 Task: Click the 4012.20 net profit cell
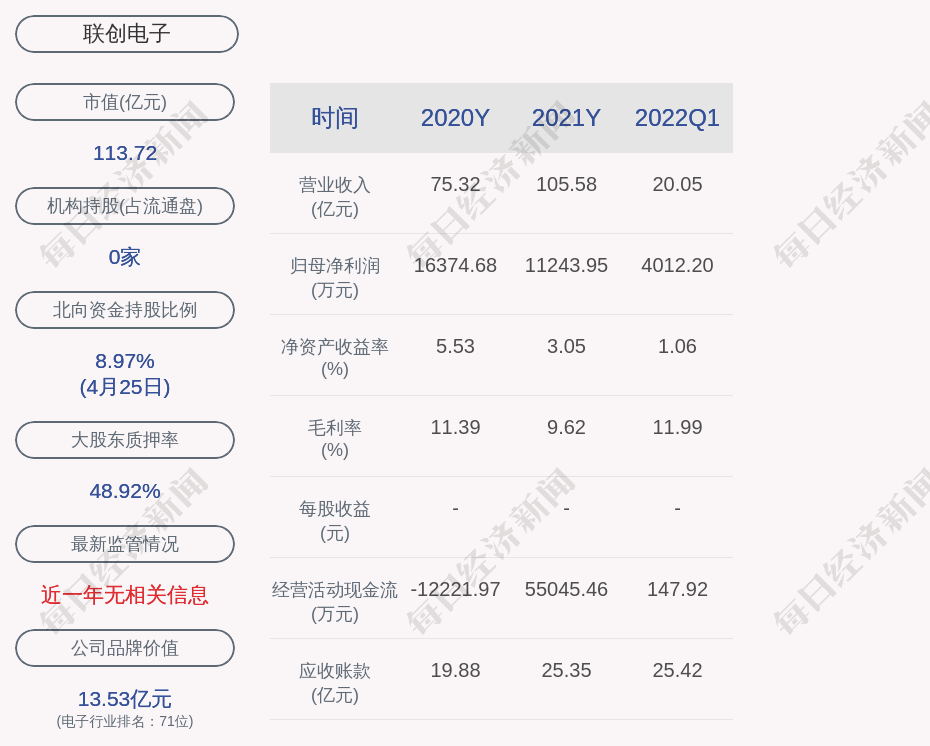coord(677,265)
